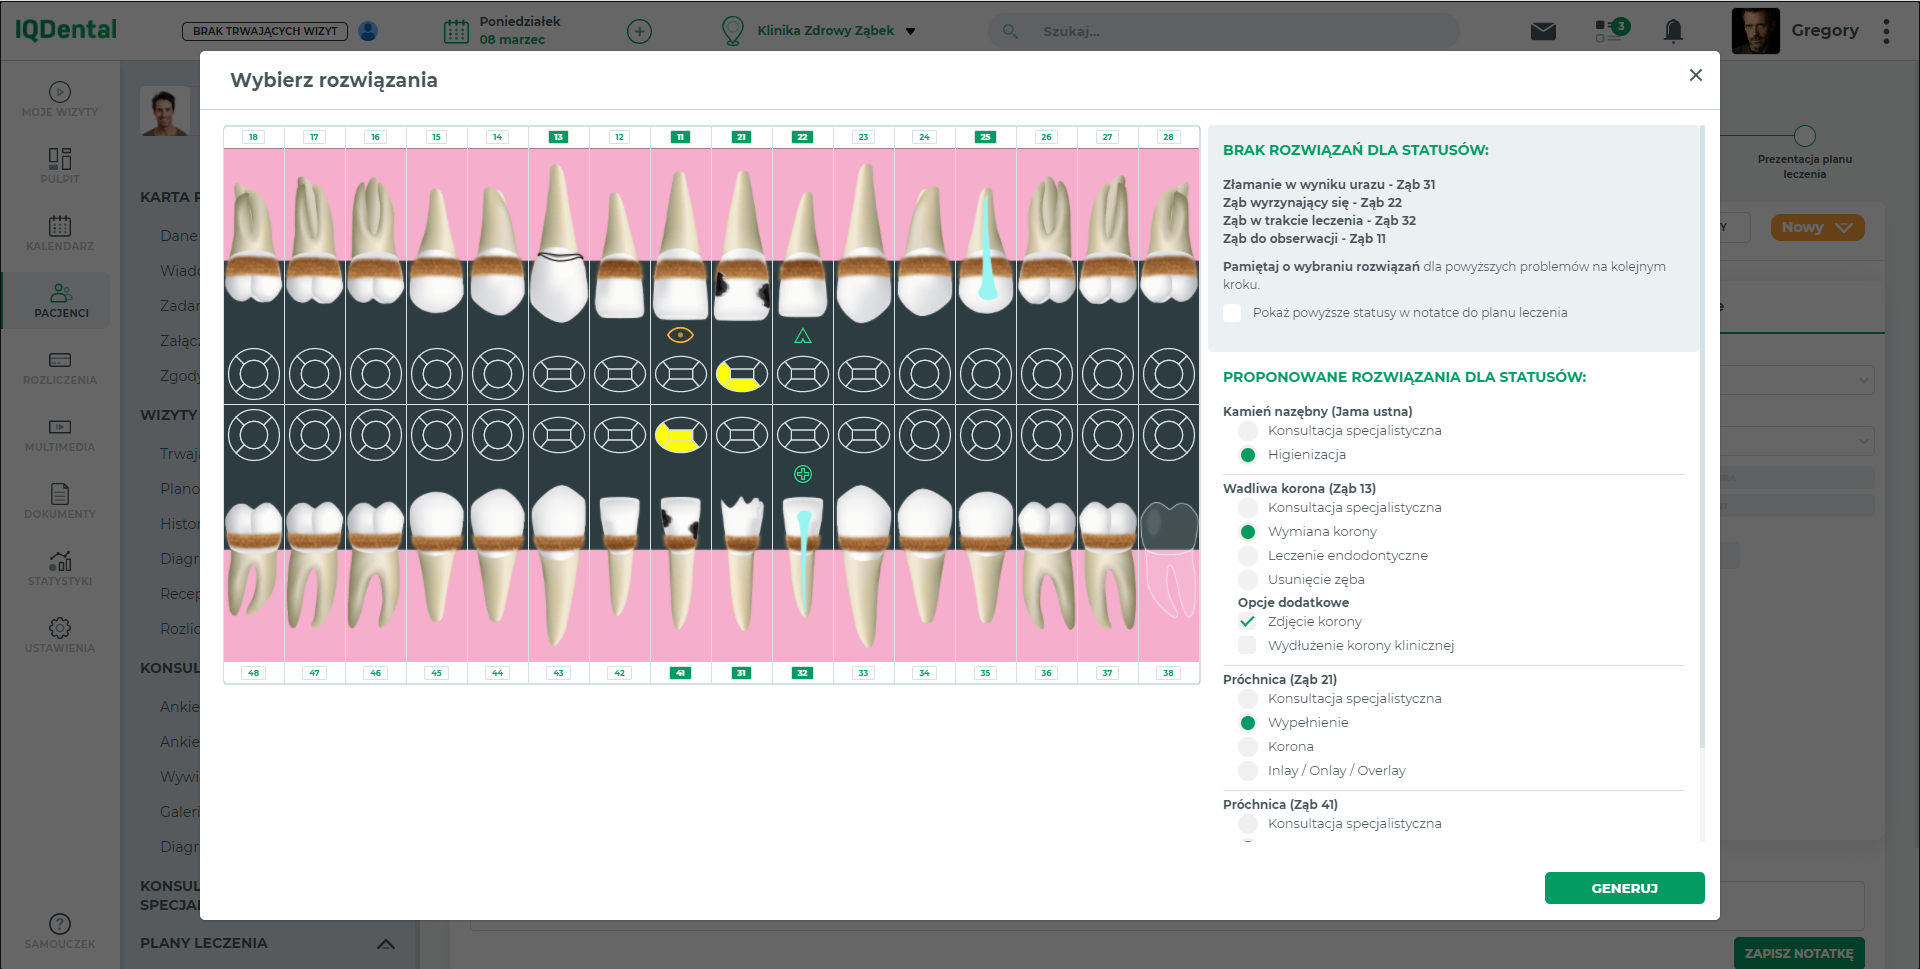1920x969 pixels.
Task: Select Konsultacja specjalistyczna for Kamień nazębny
Action: [x=1248, y=431]
